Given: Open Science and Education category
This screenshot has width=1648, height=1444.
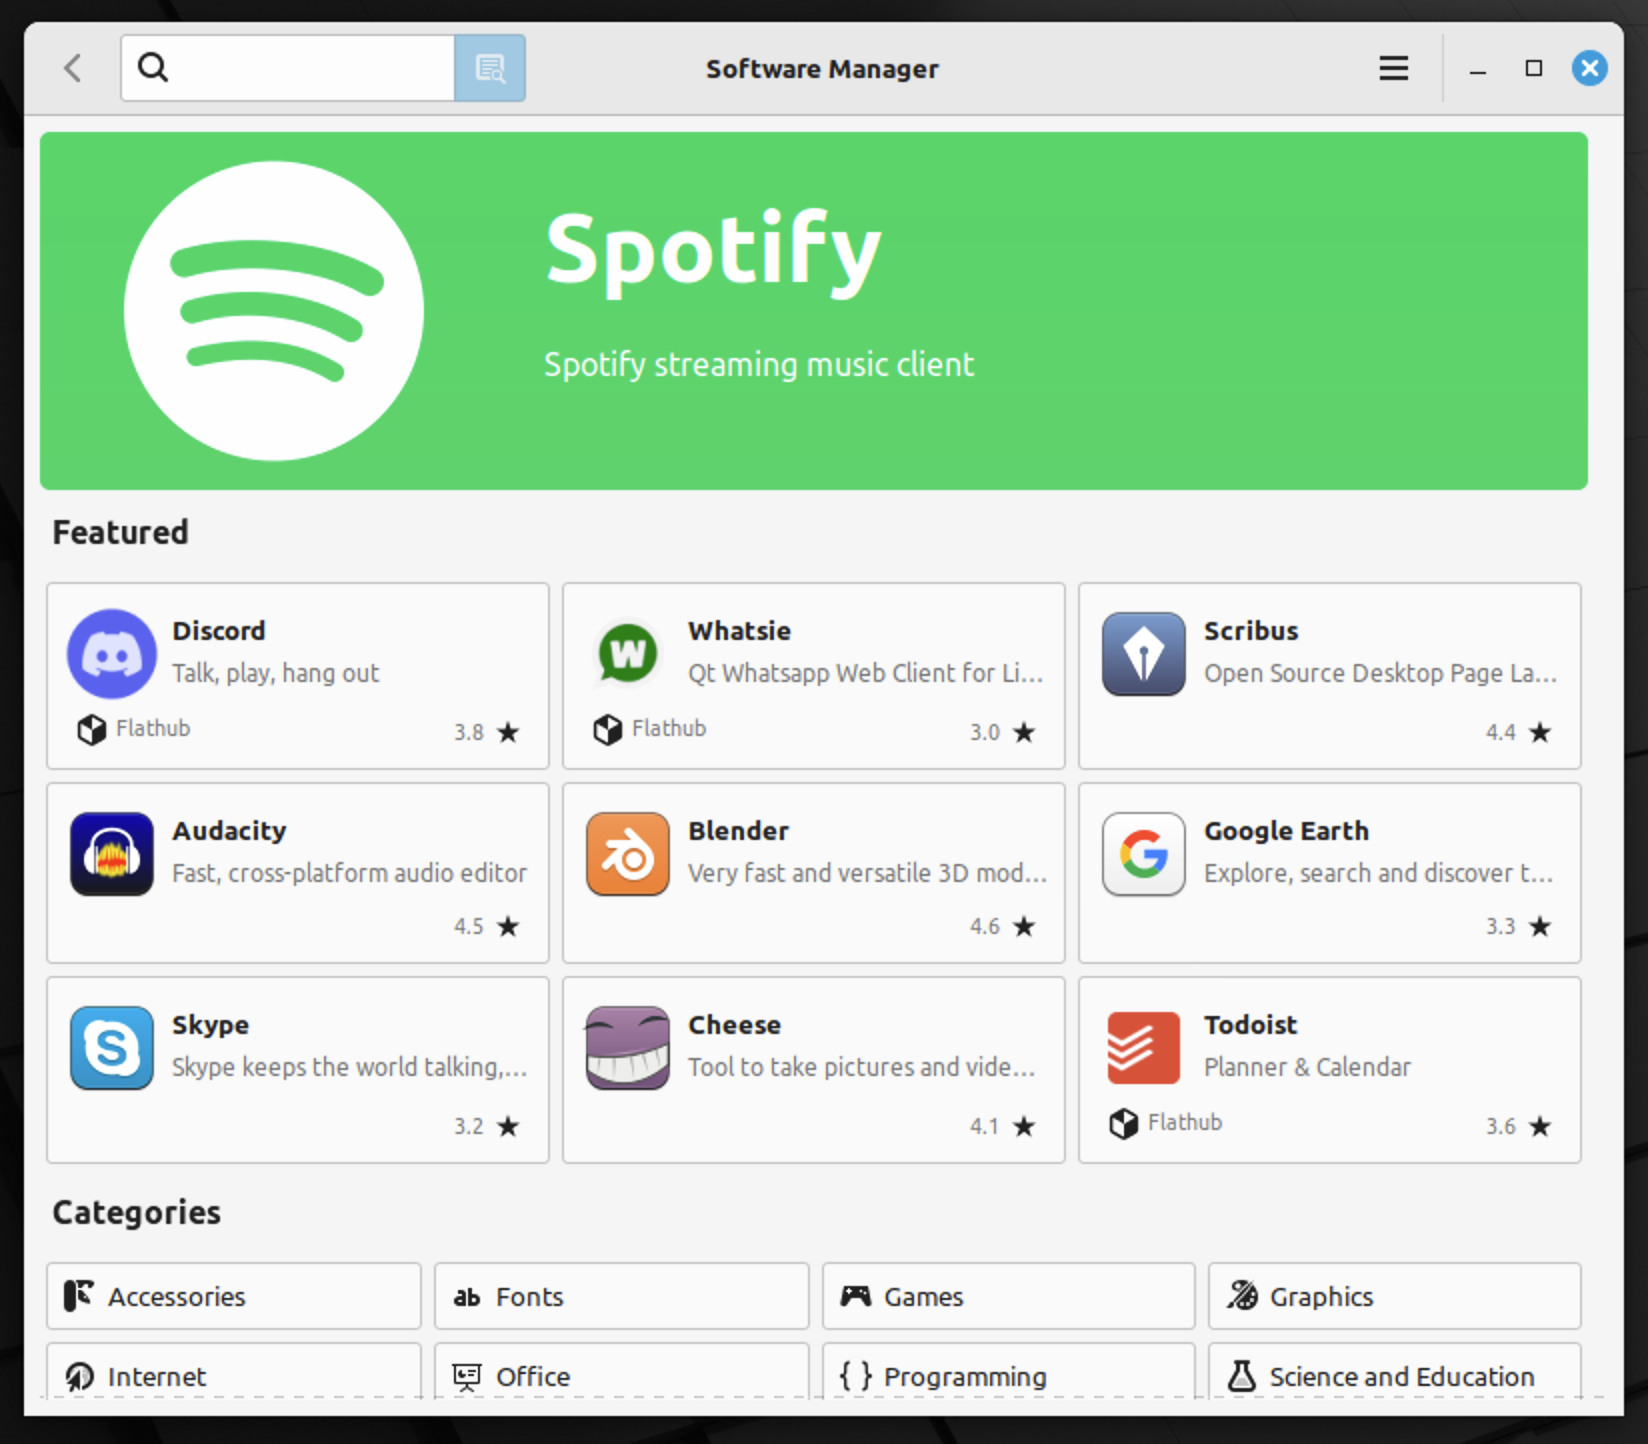Looking at the screenshot, I should pyautogui.click(x=1395, y=1371).
